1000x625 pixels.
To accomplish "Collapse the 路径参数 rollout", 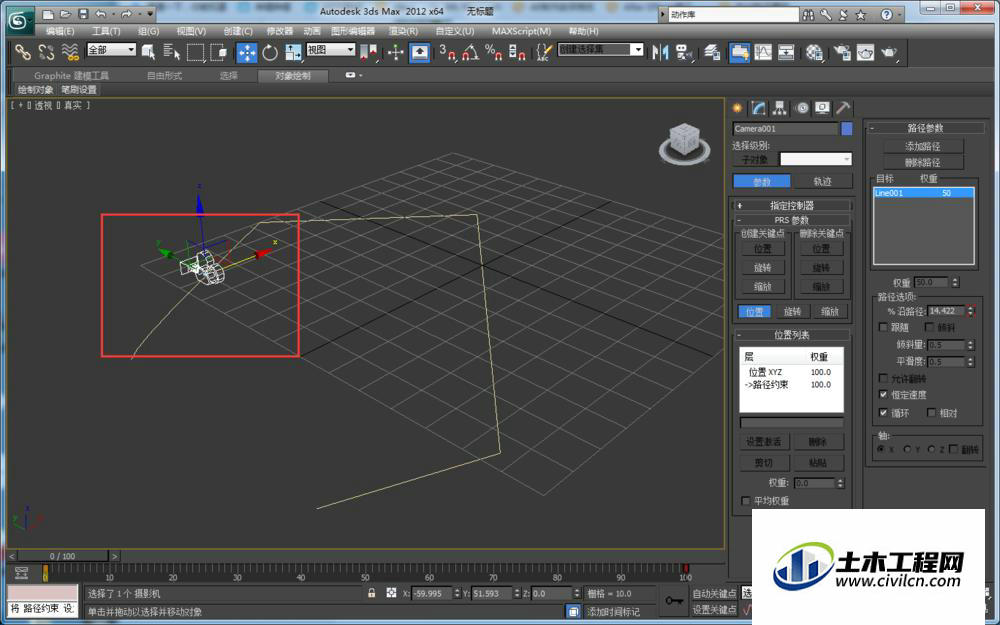I will tap(925, 128).
